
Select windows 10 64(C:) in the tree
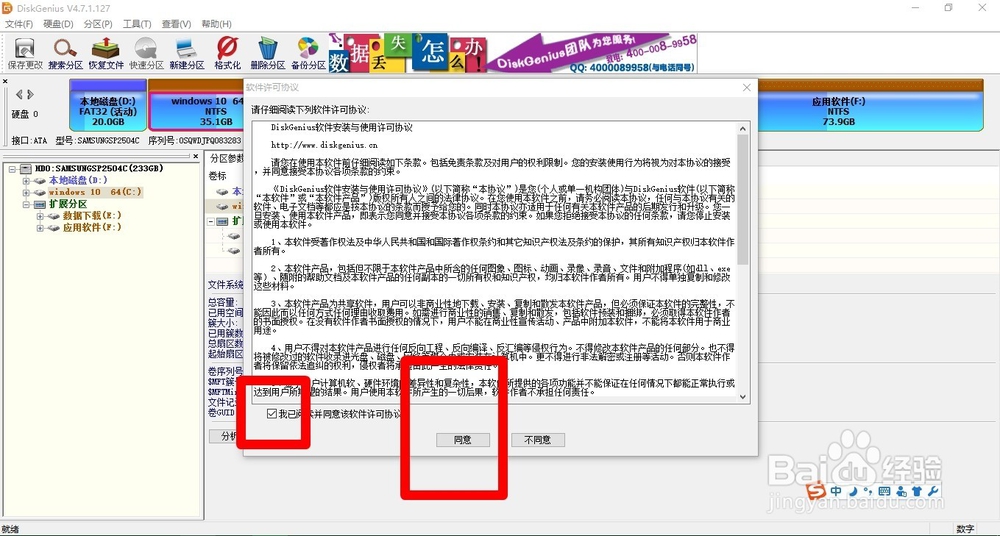[x=95, y=192]
